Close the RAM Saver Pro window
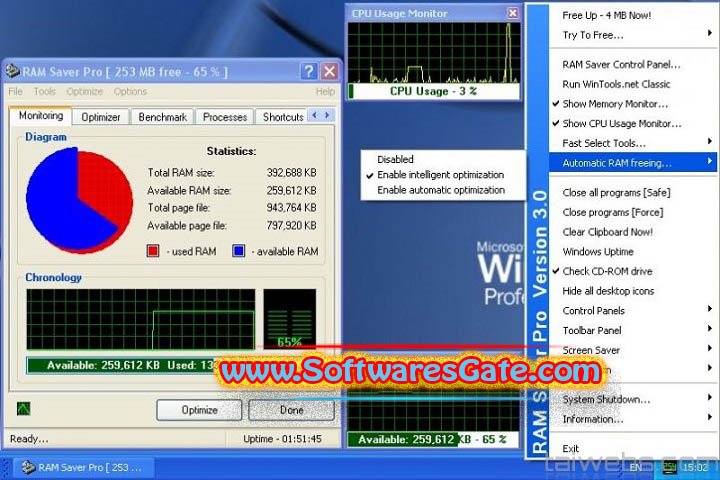Screen dimensions: 720x480 tap(329, 71)
